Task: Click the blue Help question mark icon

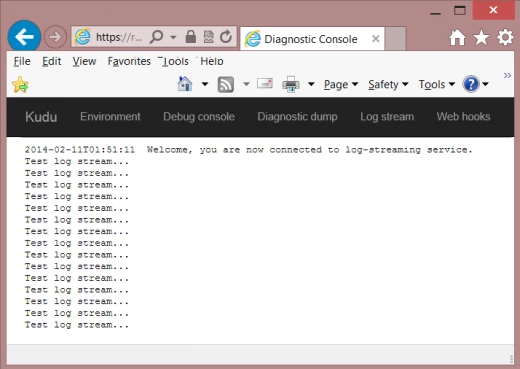Action: [x=471, y=84]
